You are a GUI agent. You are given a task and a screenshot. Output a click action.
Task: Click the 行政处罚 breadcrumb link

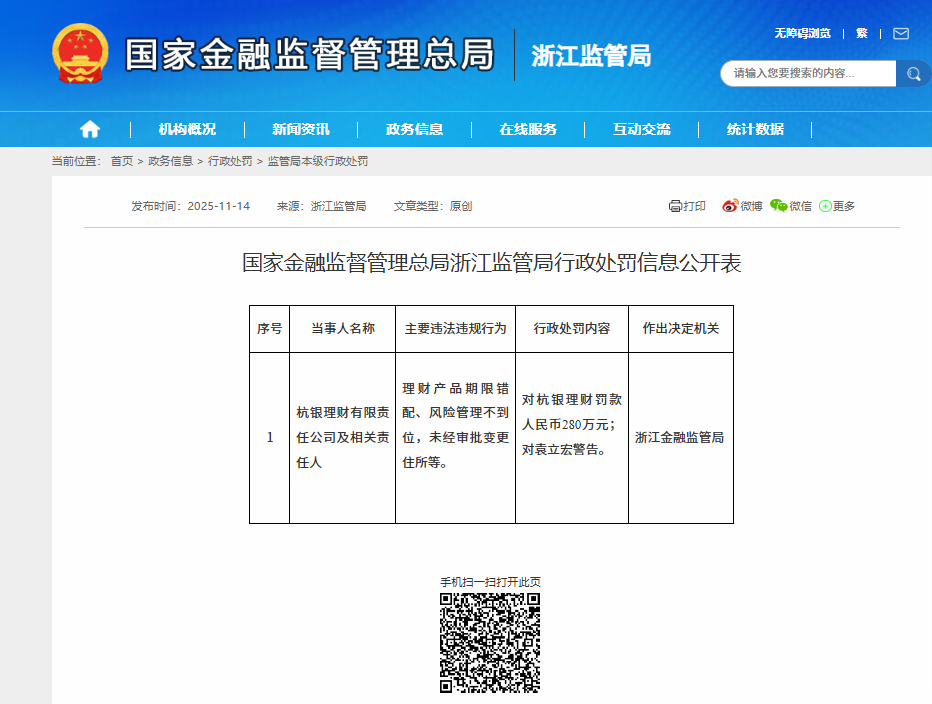point(230,161)
